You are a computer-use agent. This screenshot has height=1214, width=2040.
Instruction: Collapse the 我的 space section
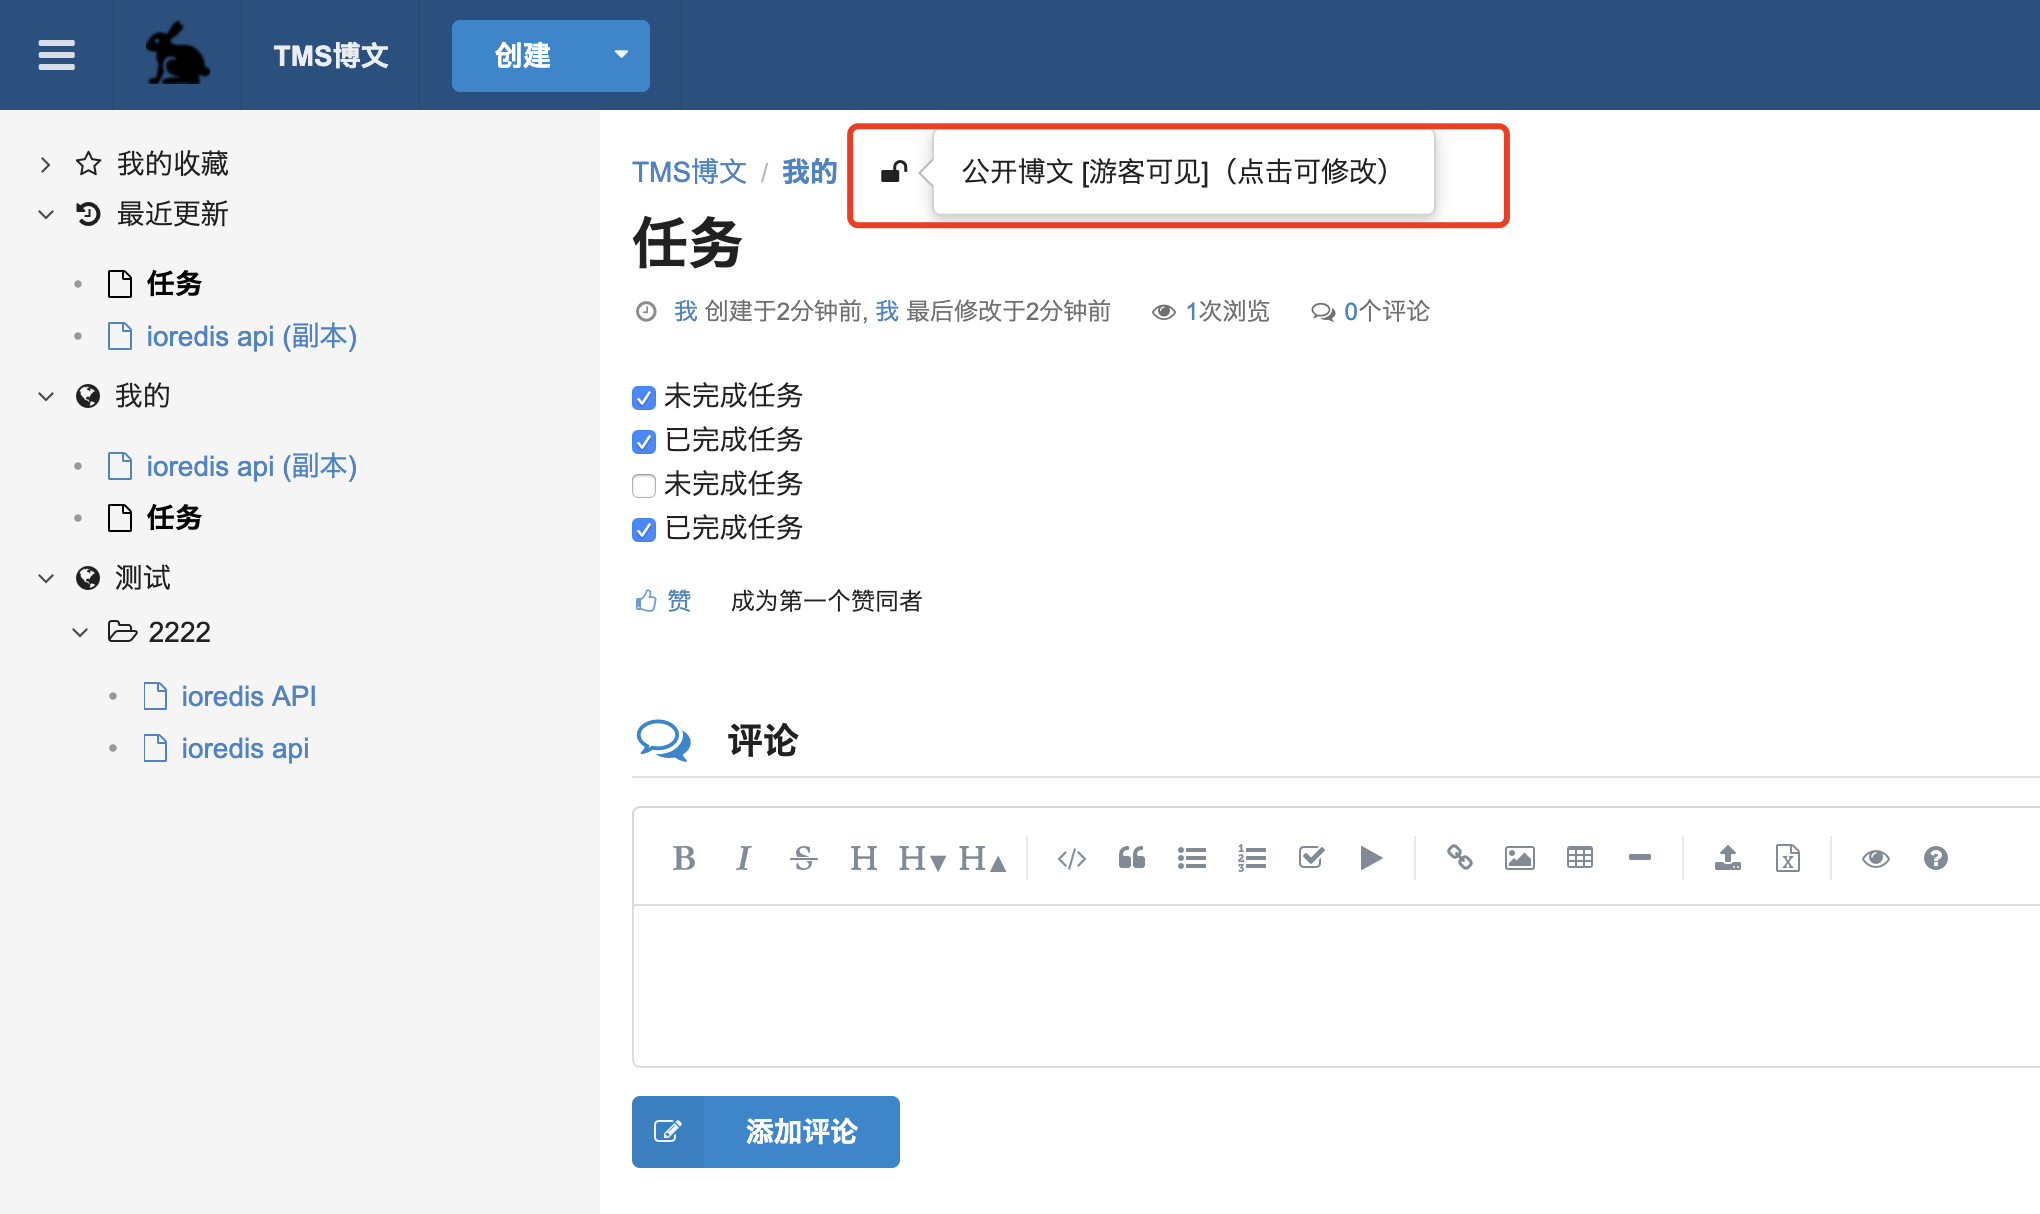tap(45, 396)
